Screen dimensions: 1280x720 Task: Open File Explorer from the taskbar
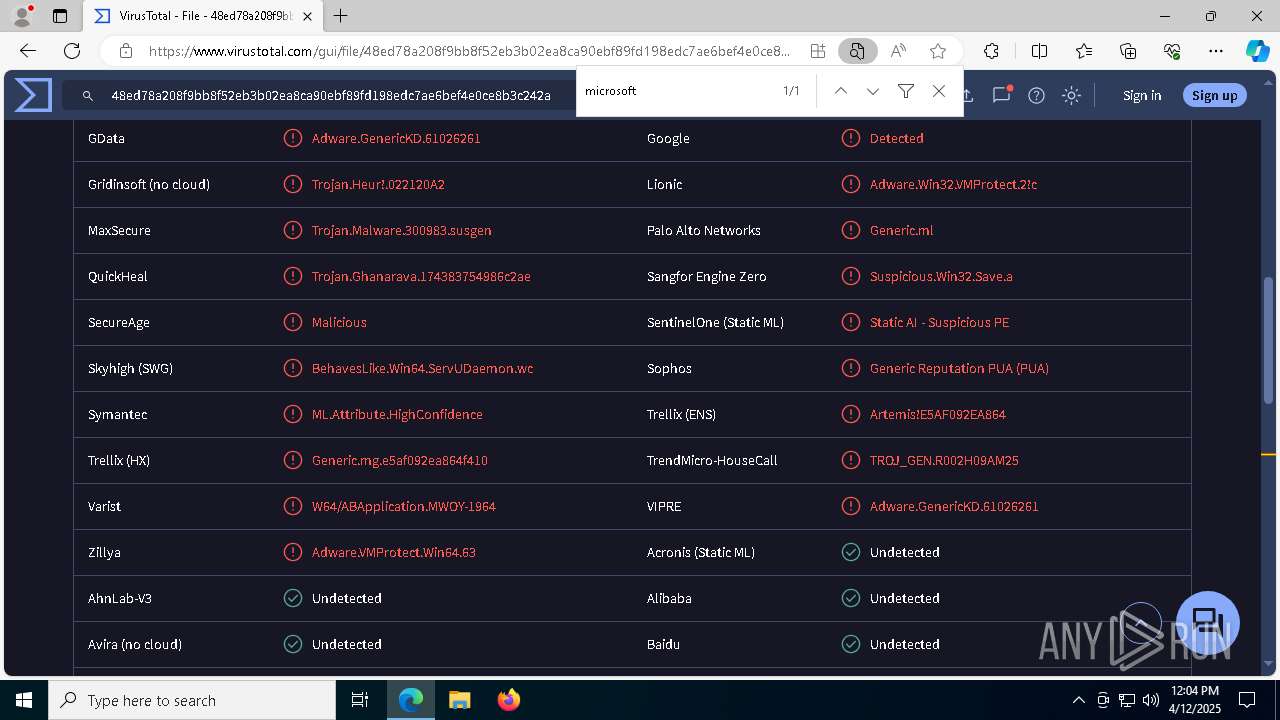pos(460,700)
